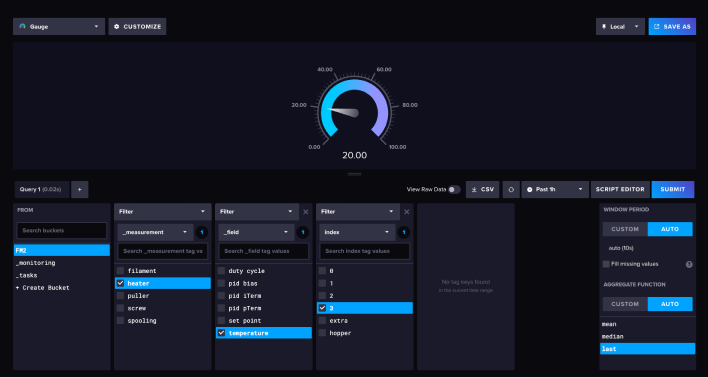Focus the Search buckets field
708x378 pixels.
62,230
